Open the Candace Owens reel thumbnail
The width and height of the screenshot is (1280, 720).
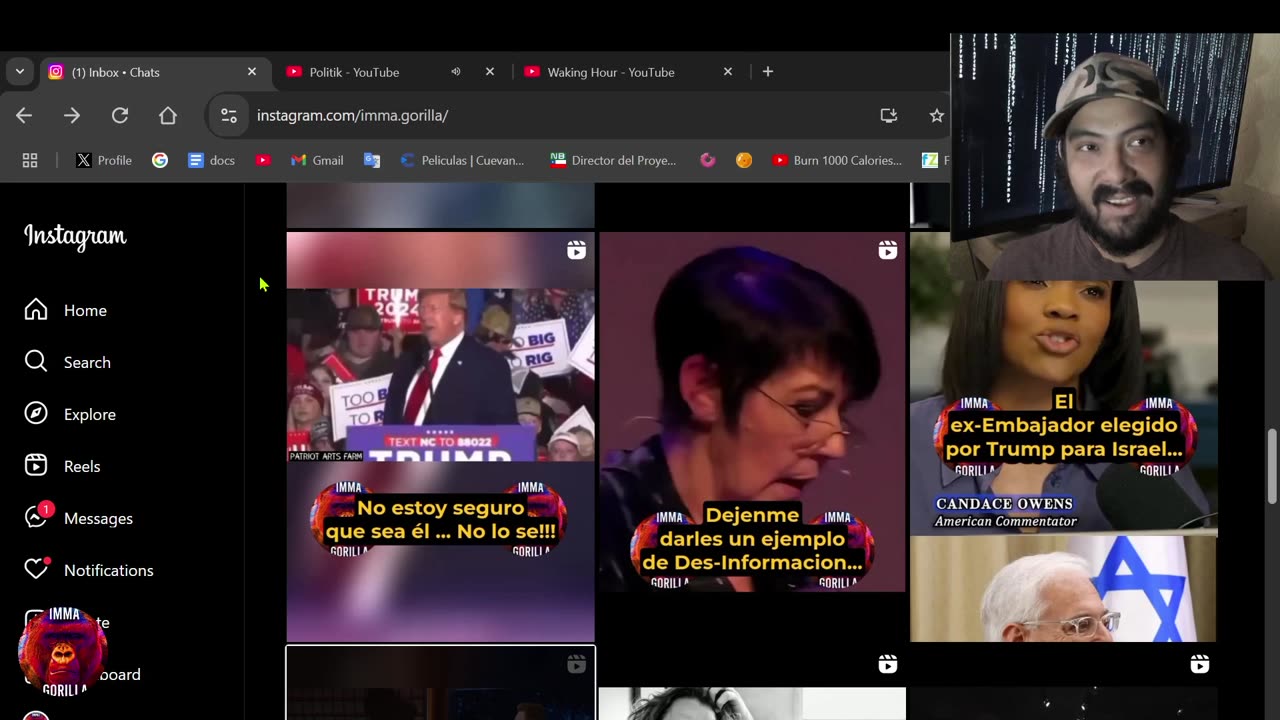[x=1064, y=460]
